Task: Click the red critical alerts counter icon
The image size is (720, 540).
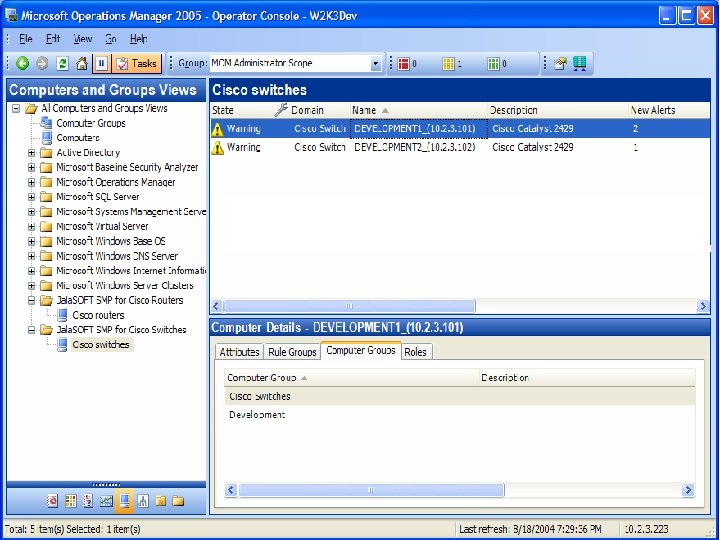Action: click(404, 64)
